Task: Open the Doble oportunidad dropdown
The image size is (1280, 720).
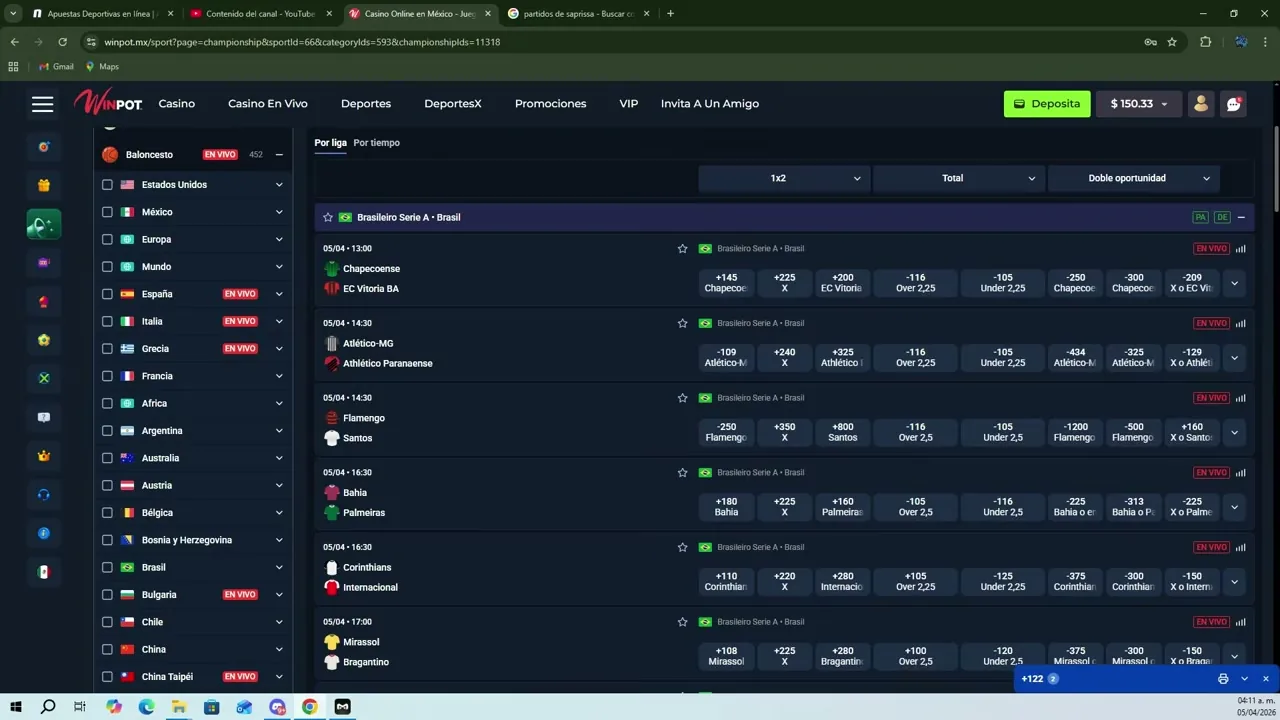Action: click(x=1133, y=178)
